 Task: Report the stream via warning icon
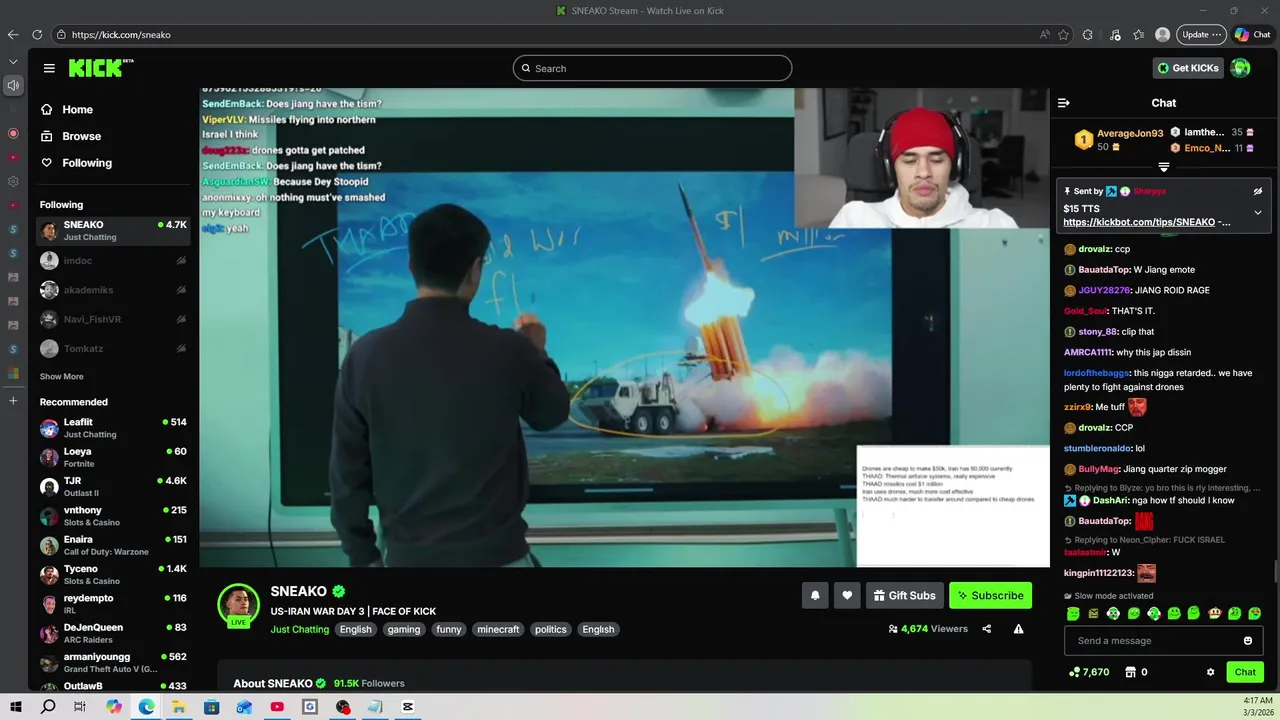(x=1018, y=629)
